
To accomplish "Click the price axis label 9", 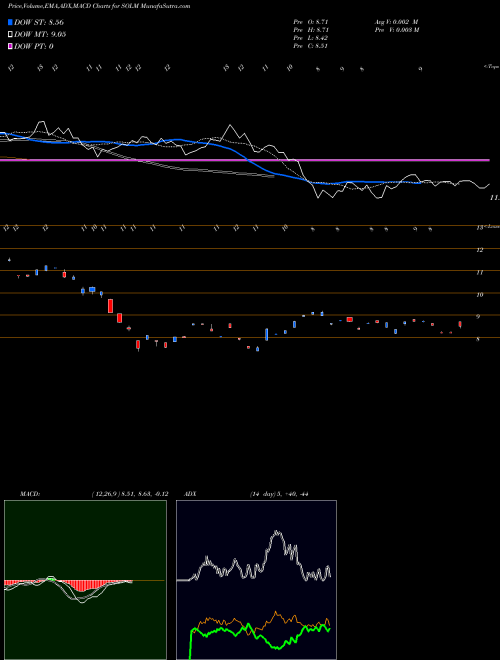I will point(478,317).
